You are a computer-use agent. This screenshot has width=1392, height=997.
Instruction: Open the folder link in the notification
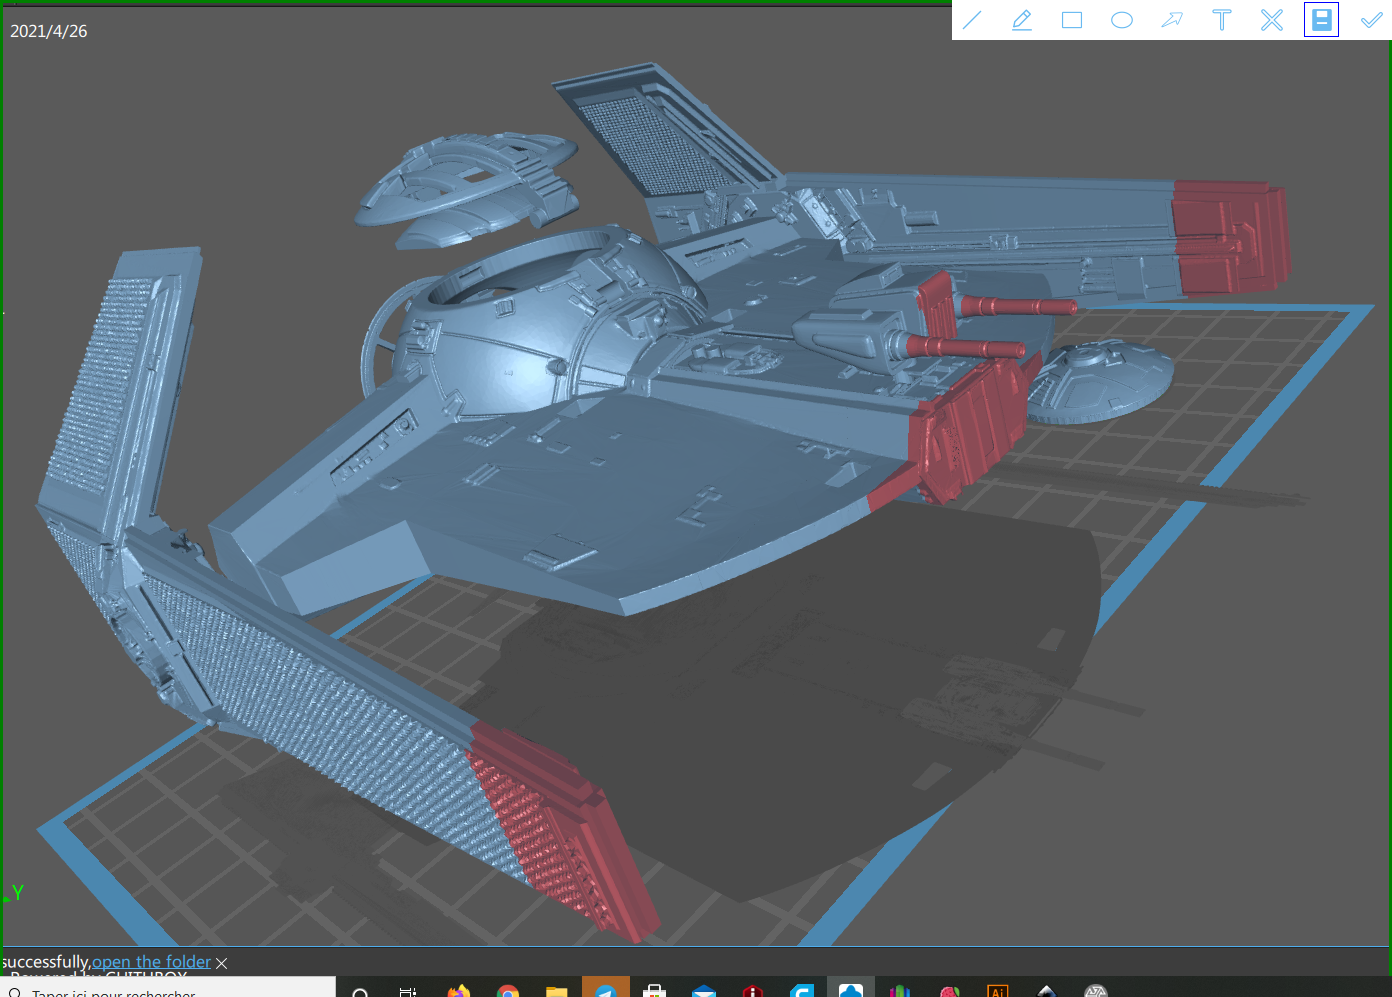point(152,962)
